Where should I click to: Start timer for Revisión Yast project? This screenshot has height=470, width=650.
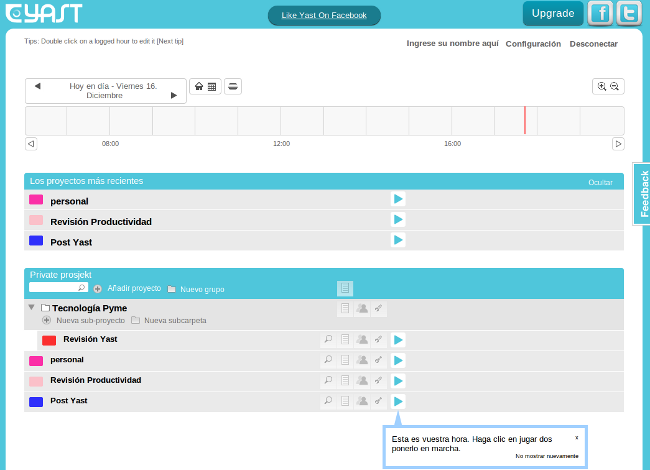[x=398, y=340]
